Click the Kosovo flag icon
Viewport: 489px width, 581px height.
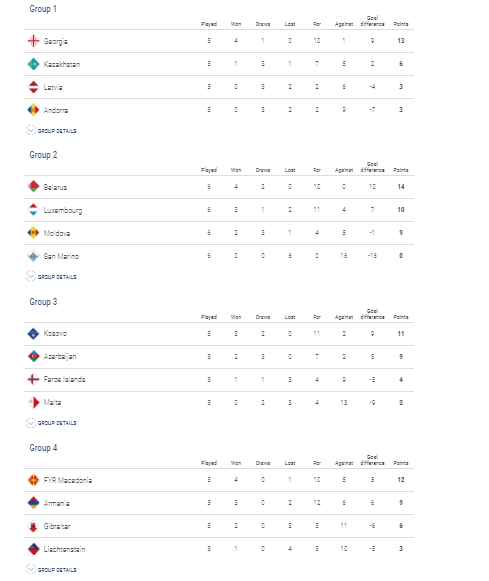click(33, 333)
